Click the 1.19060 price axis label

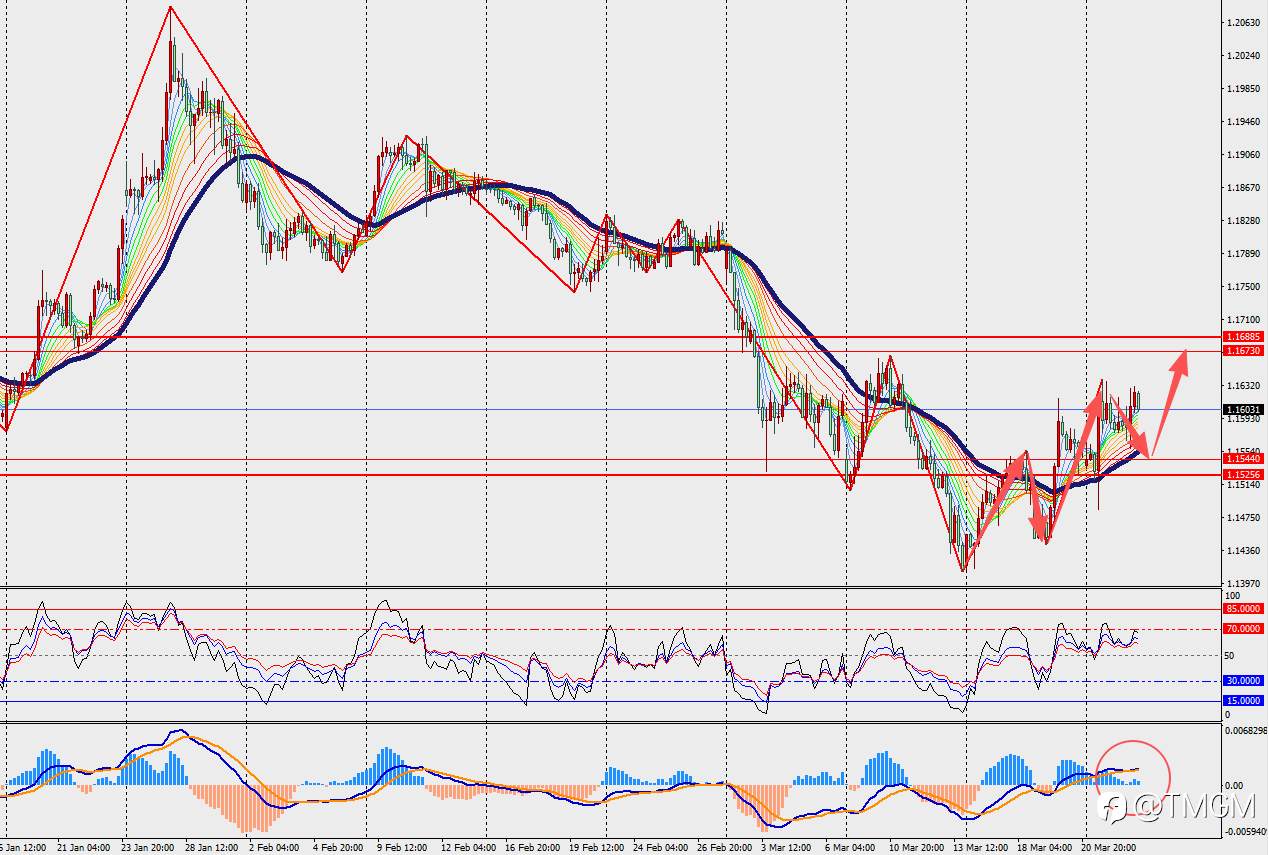(1244, 155)
